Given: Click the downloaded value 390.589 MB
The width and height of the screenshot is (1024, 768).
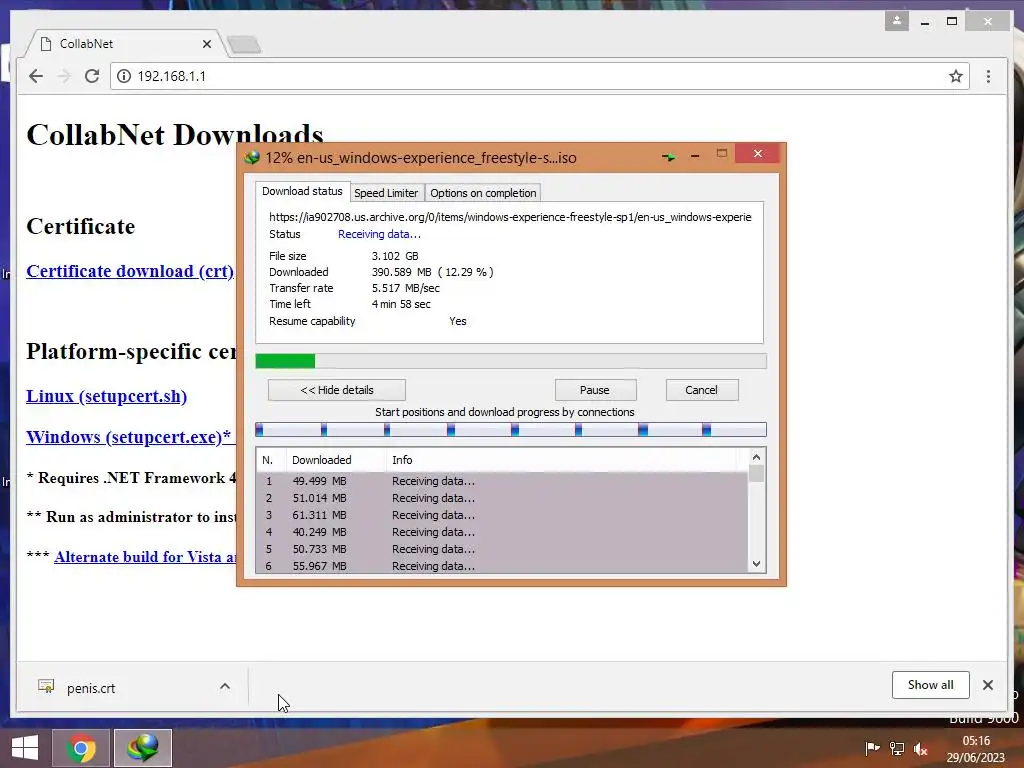Looking at the screenshot, I should pyautogui.click(x=402, y=272).
